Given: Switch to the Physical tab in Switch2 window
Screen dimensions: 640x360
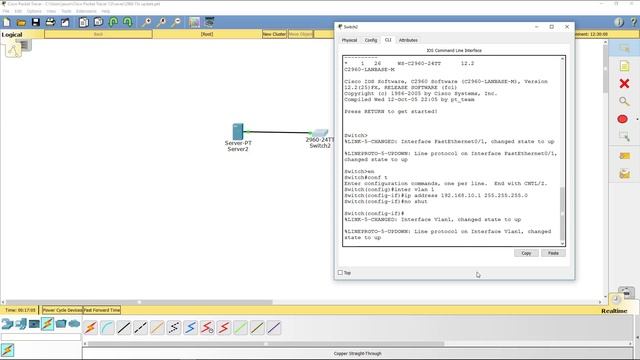Looking at the screenshot, I should click(349, 40).
